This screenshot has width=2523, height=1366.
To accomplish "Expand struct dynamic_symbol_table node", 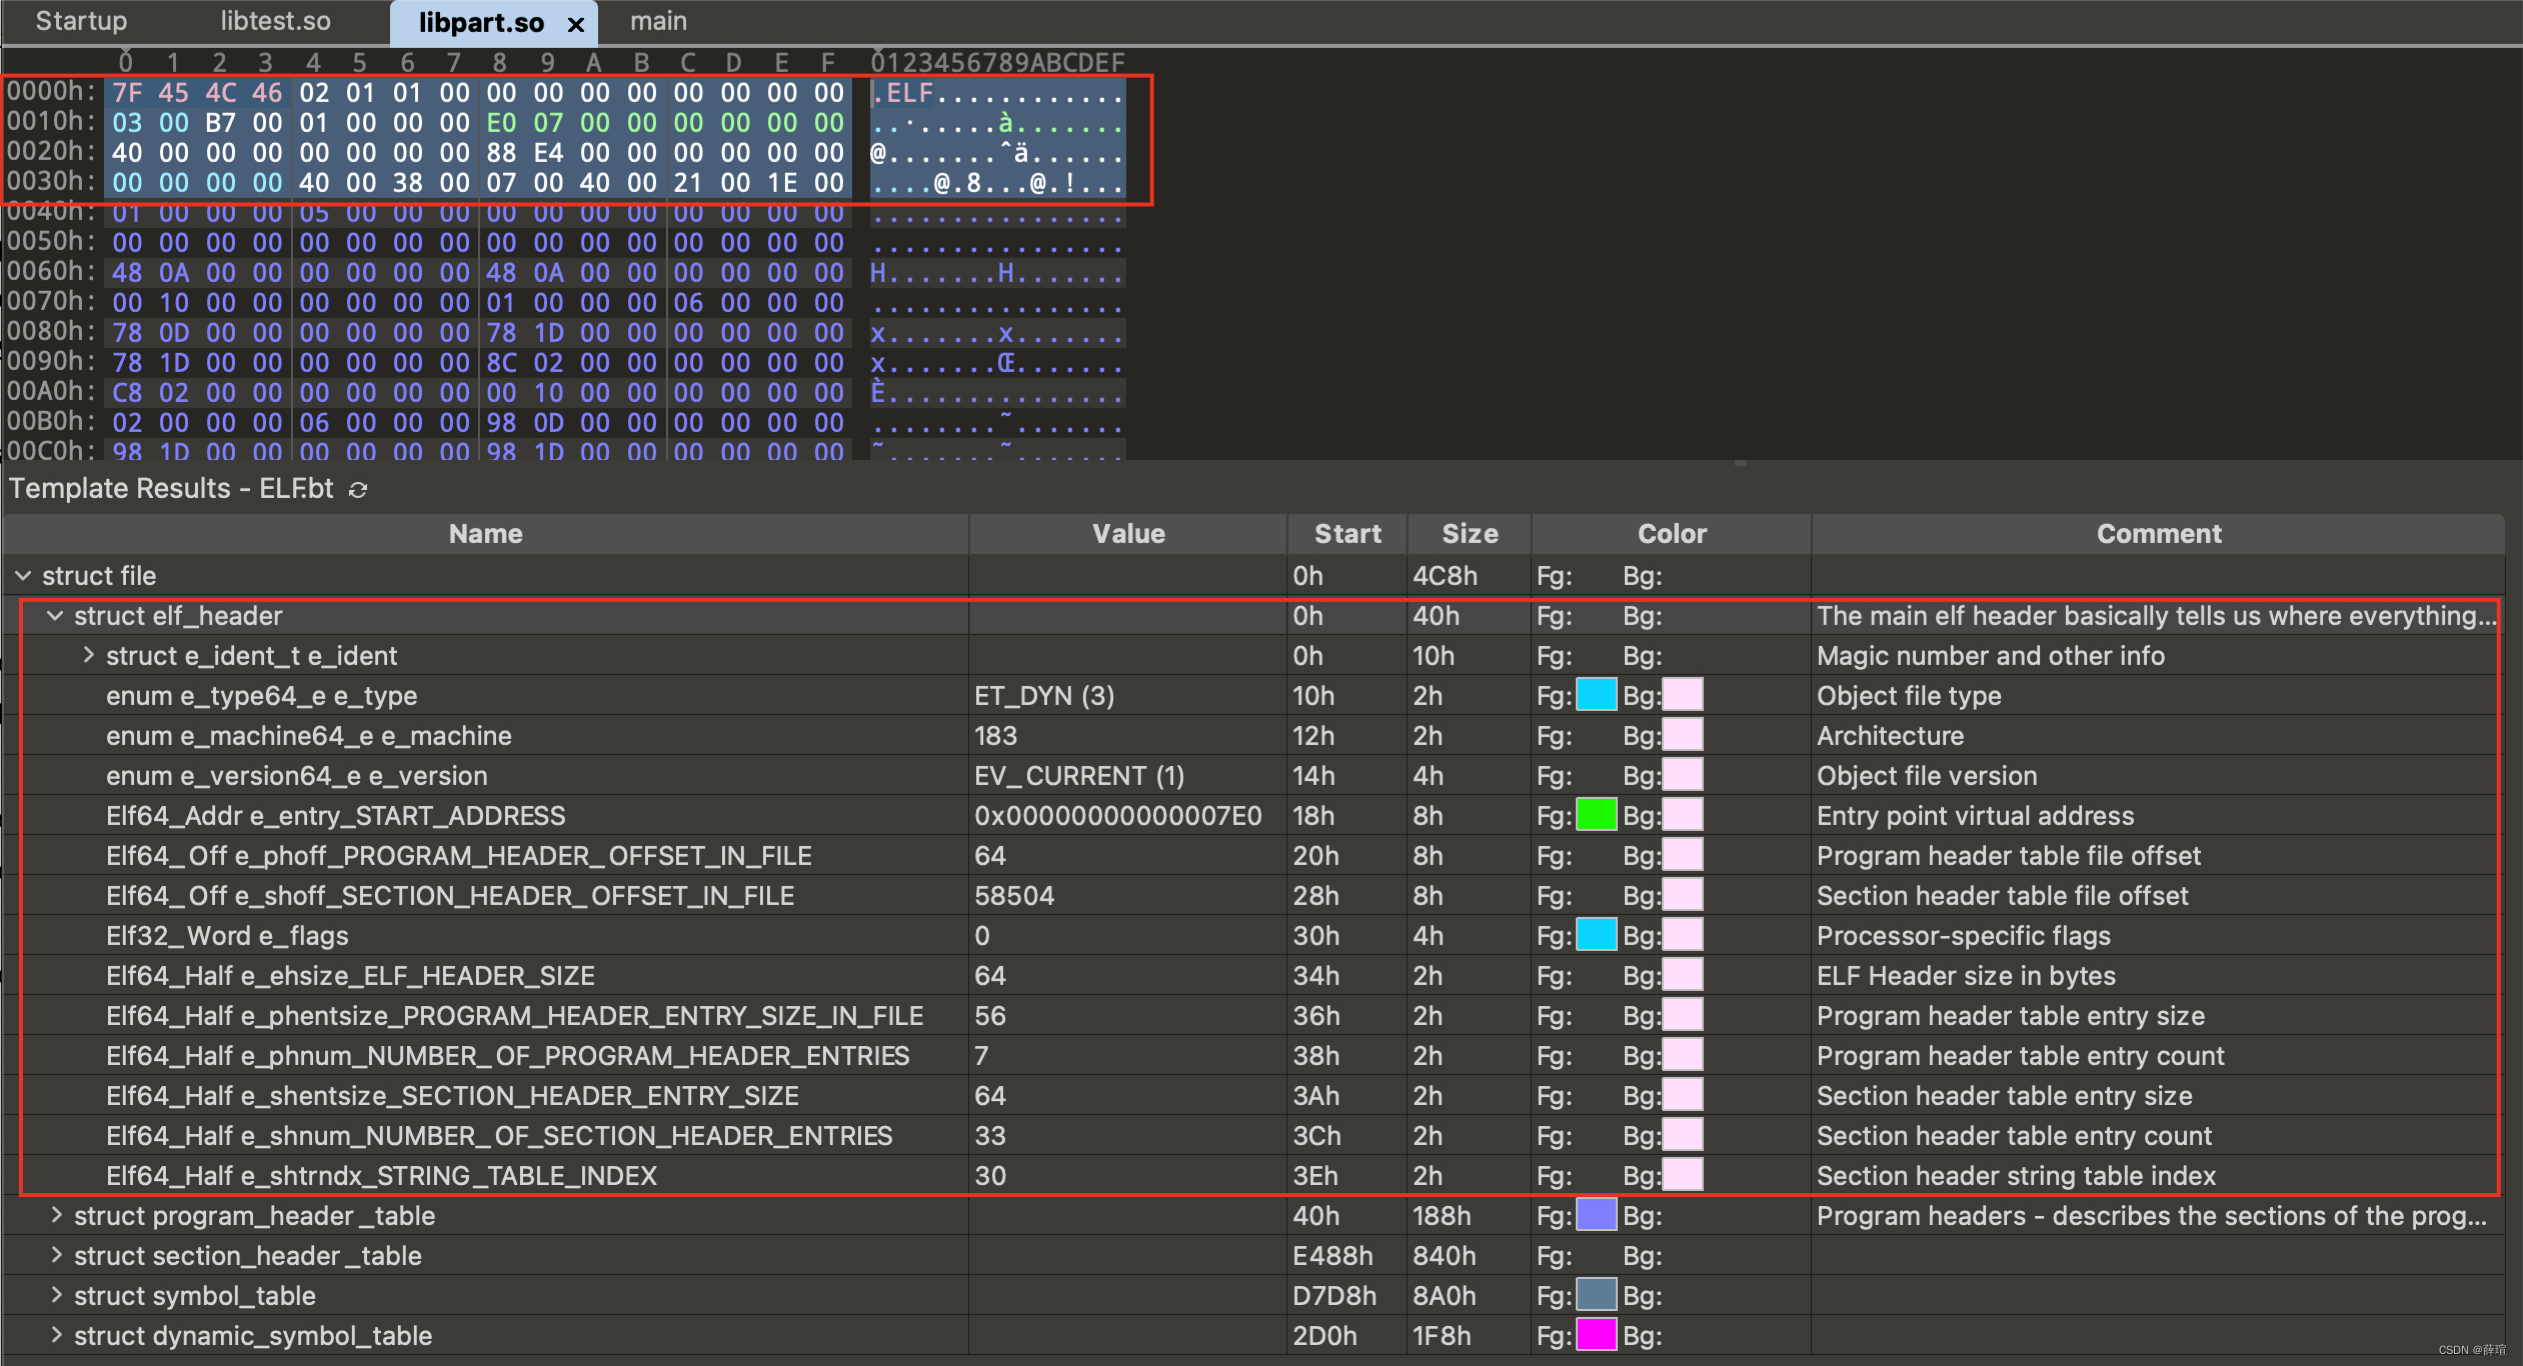I will [56, 1335].
